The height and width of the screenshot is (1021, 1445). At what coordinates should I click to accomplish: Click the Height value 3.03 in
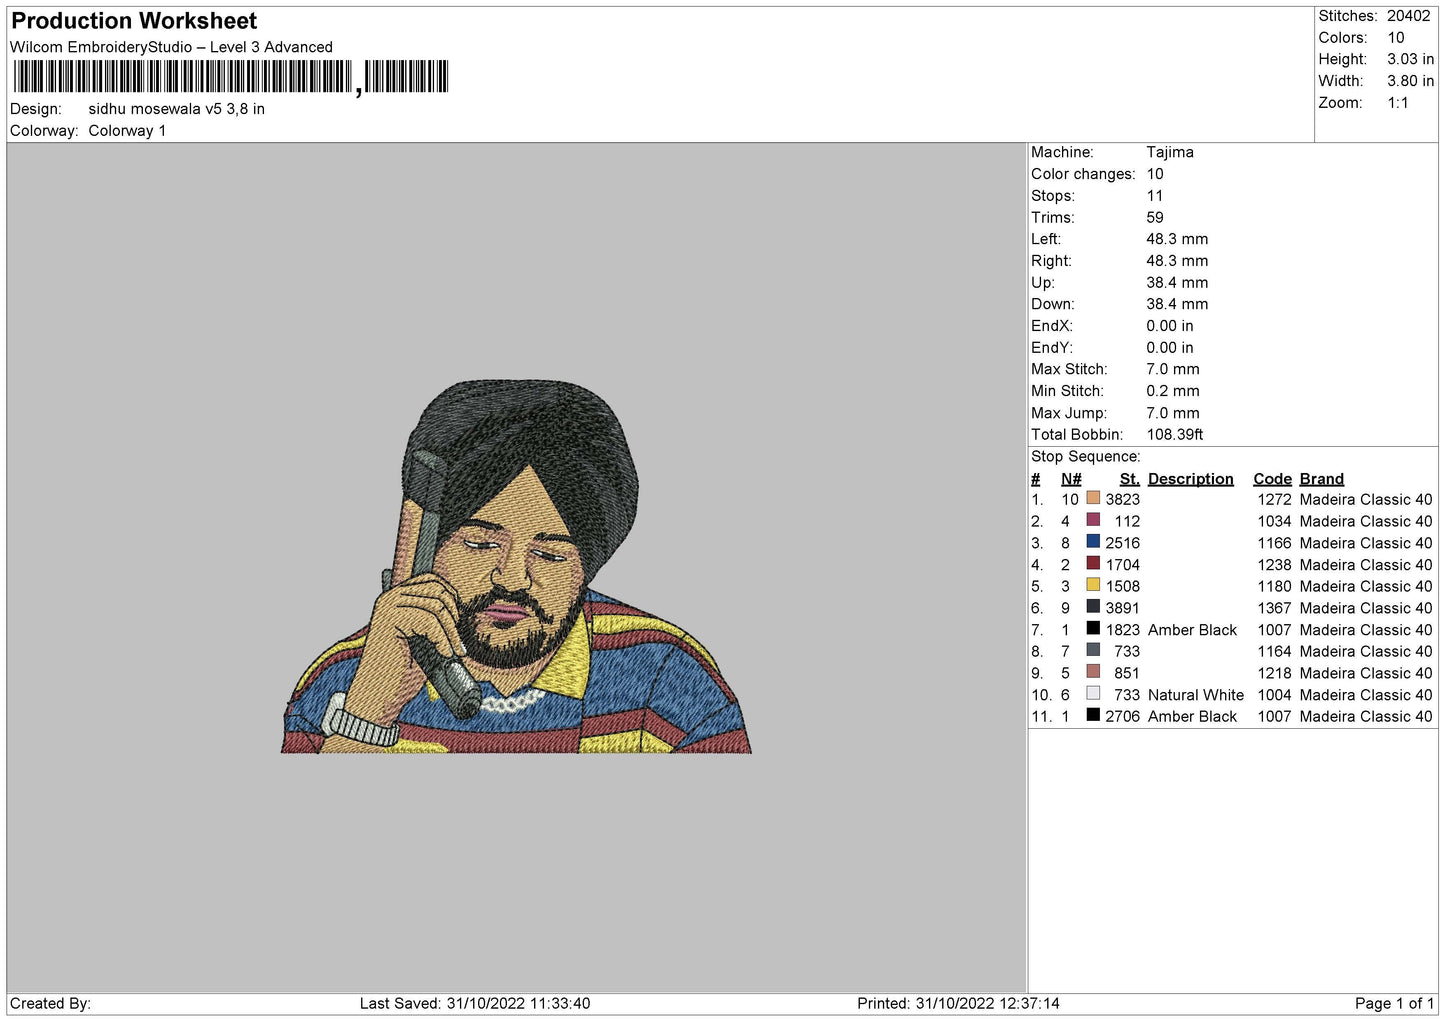click(1410, 60)
